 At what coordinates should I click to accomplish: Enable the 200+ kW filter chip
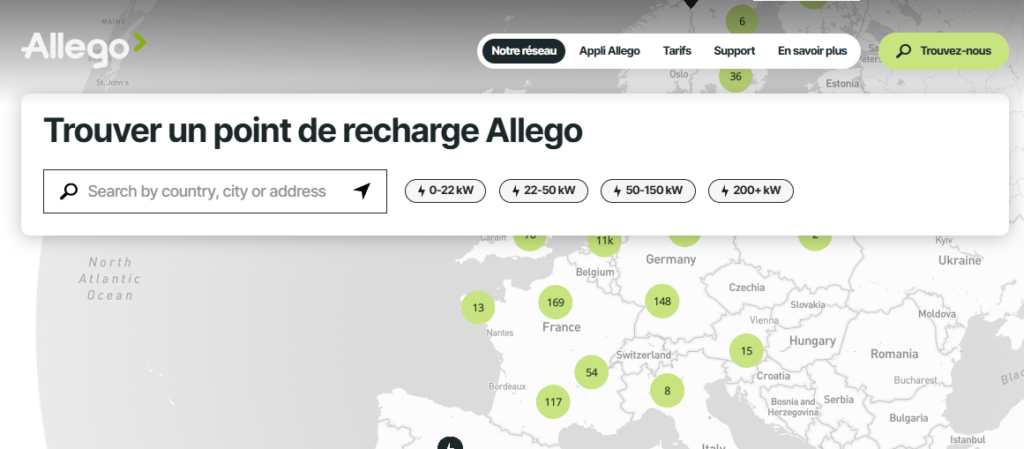750,191
